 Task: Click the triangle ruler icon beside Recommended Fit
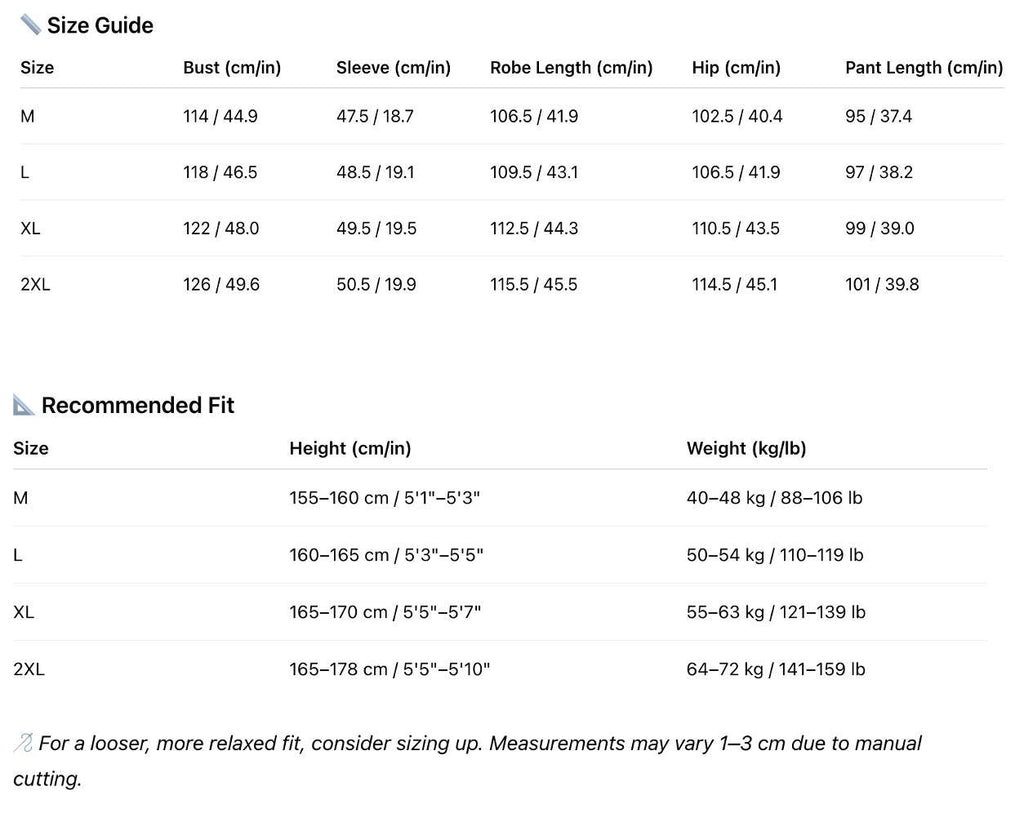(24, 405)
